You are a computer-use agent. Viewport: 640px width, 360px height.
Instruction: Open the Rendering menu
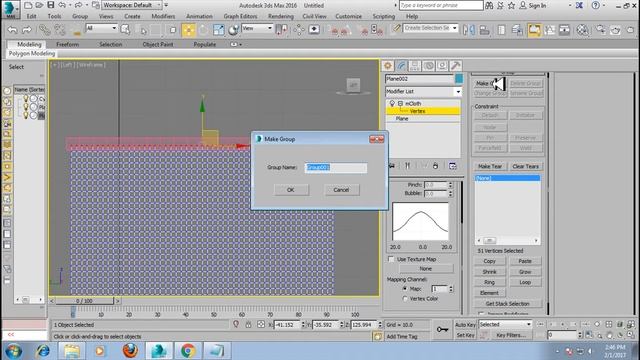tap(280, 16)
